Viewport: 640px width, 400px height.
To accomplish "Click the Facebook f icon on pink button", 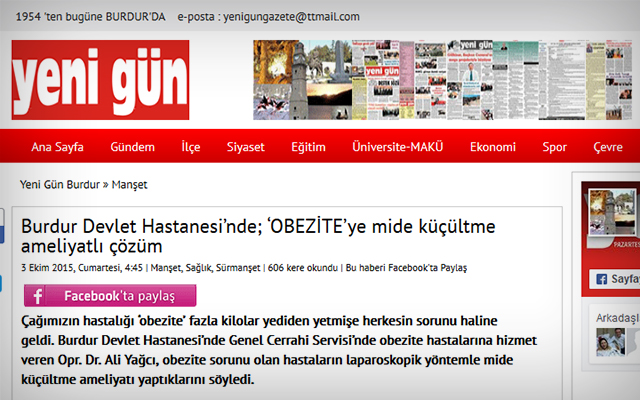I will point(38,296).
